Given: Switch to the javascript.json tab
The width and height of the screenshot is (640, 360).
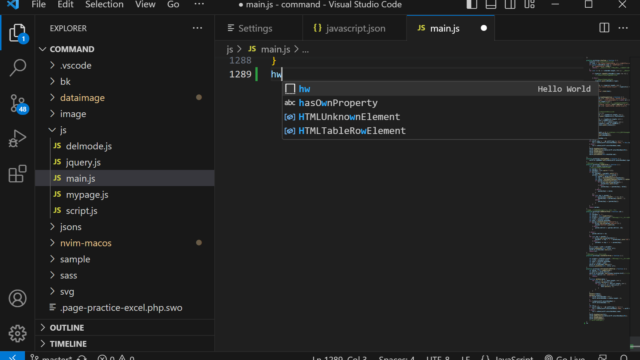Looking at the screenshot, I should click(355, 28).
